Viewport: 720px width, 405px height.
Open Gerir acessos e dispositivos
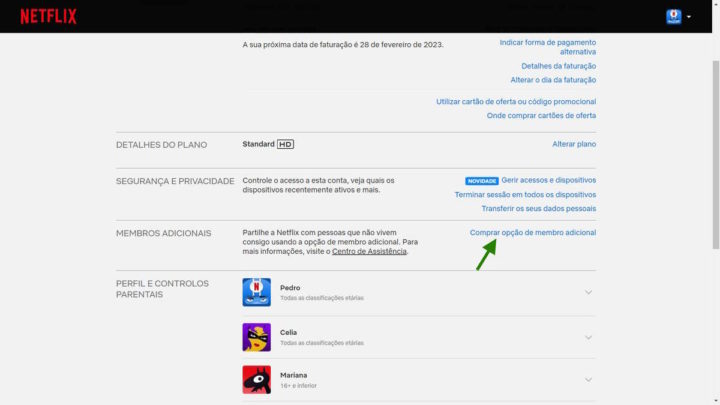tap(549, 180)
